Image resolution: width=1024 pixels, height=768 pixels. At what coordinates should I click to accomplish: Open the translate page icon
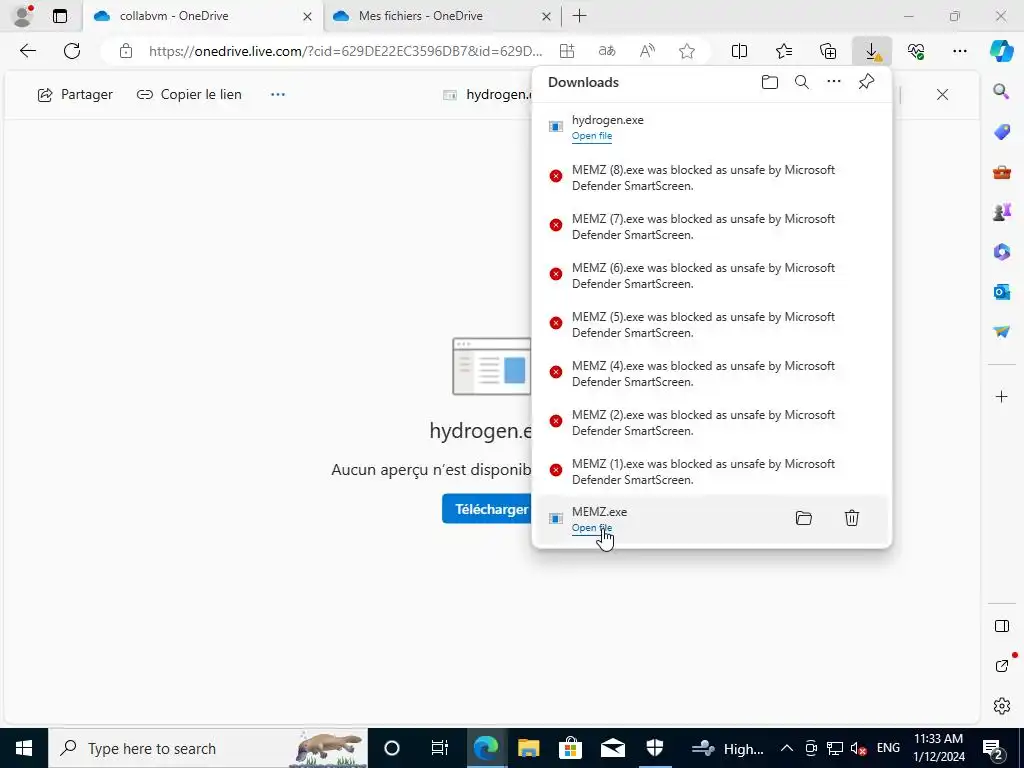click(607, 51)
